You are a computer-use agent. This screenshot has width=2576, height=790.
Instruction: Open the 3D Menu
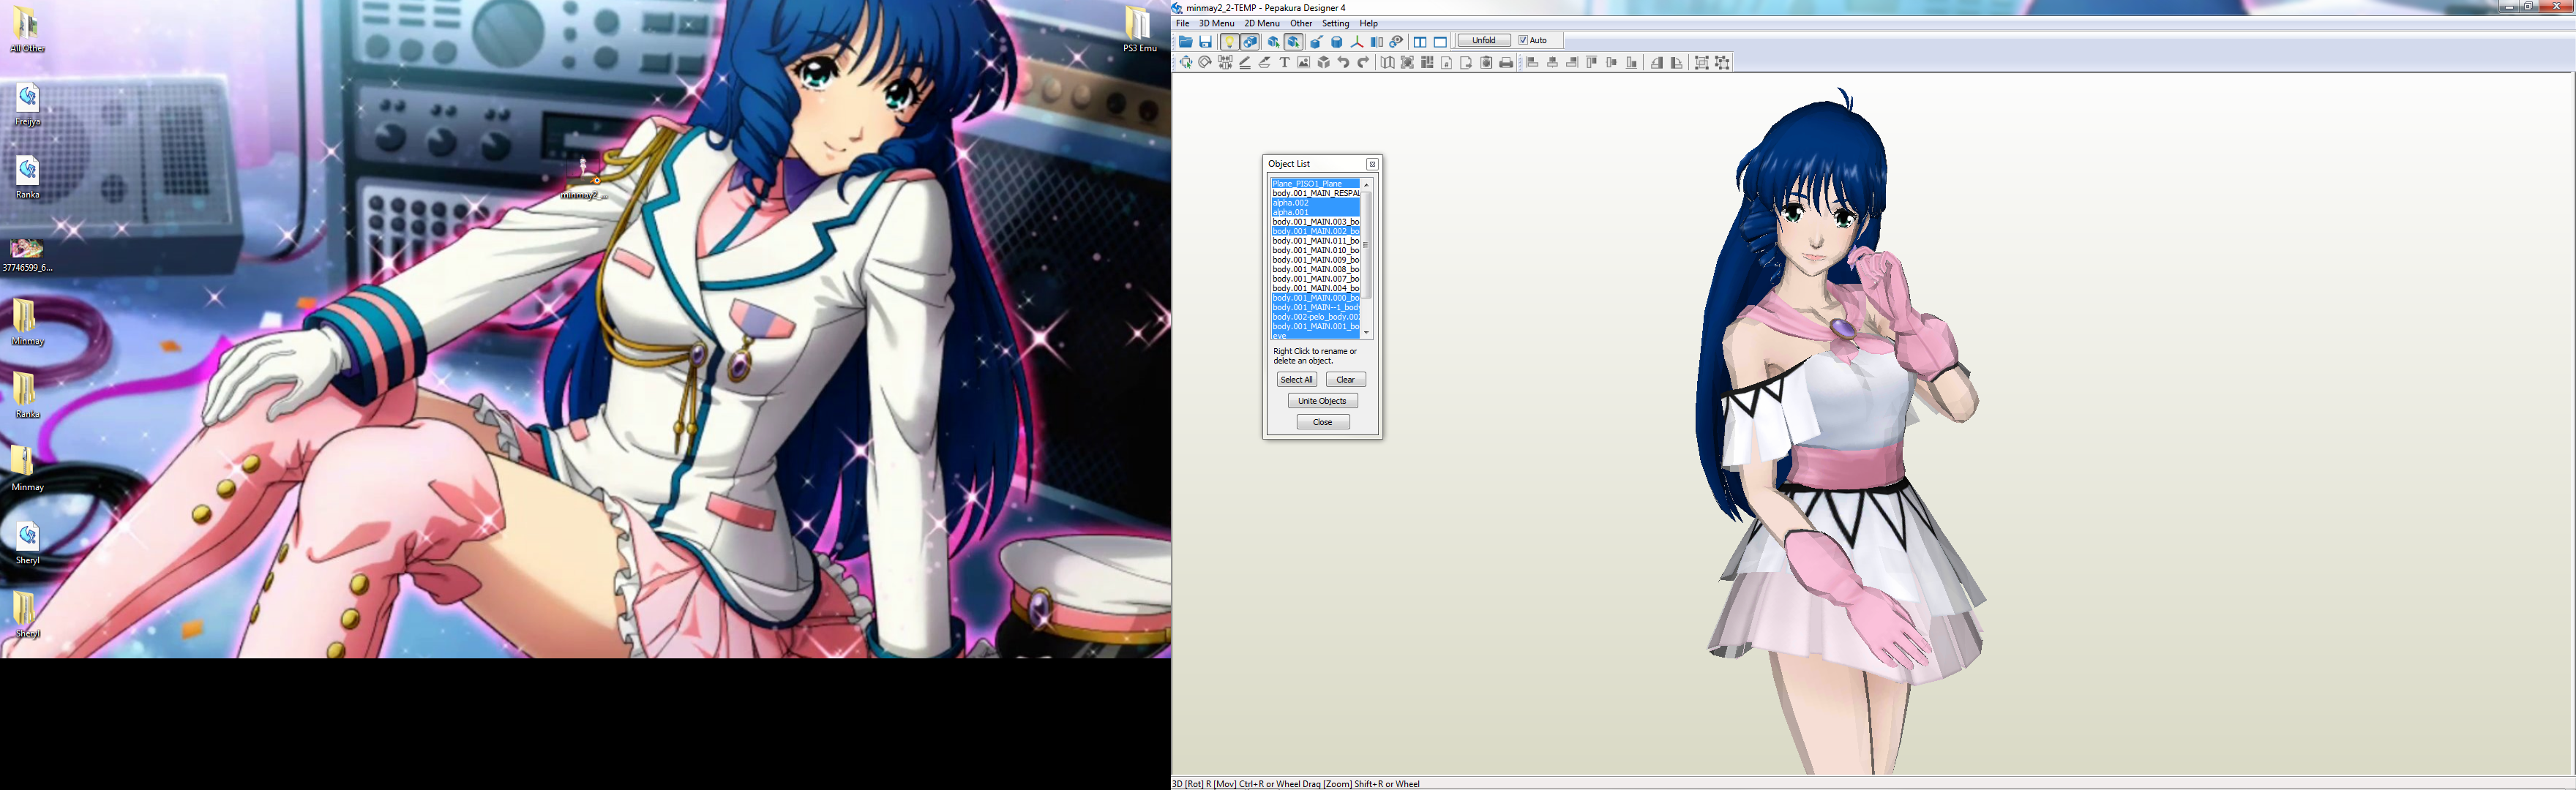[x=1216, y=23]
